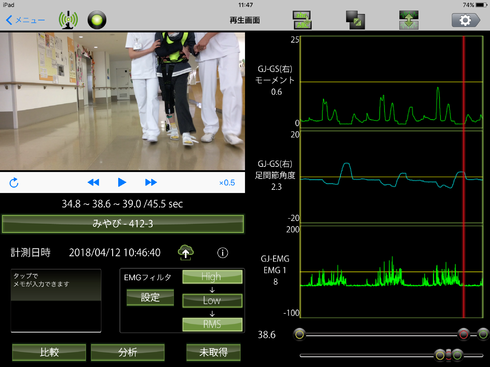This screenshot has width=490, height=367.
Task: Tap the time range 34.8 ~ 38.6 text
Action: 123,204
